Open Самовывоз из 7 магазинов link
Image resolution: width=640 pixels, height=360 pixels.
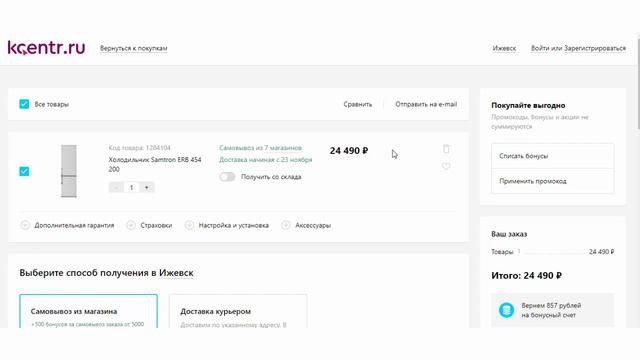click(x=260, y=148)
